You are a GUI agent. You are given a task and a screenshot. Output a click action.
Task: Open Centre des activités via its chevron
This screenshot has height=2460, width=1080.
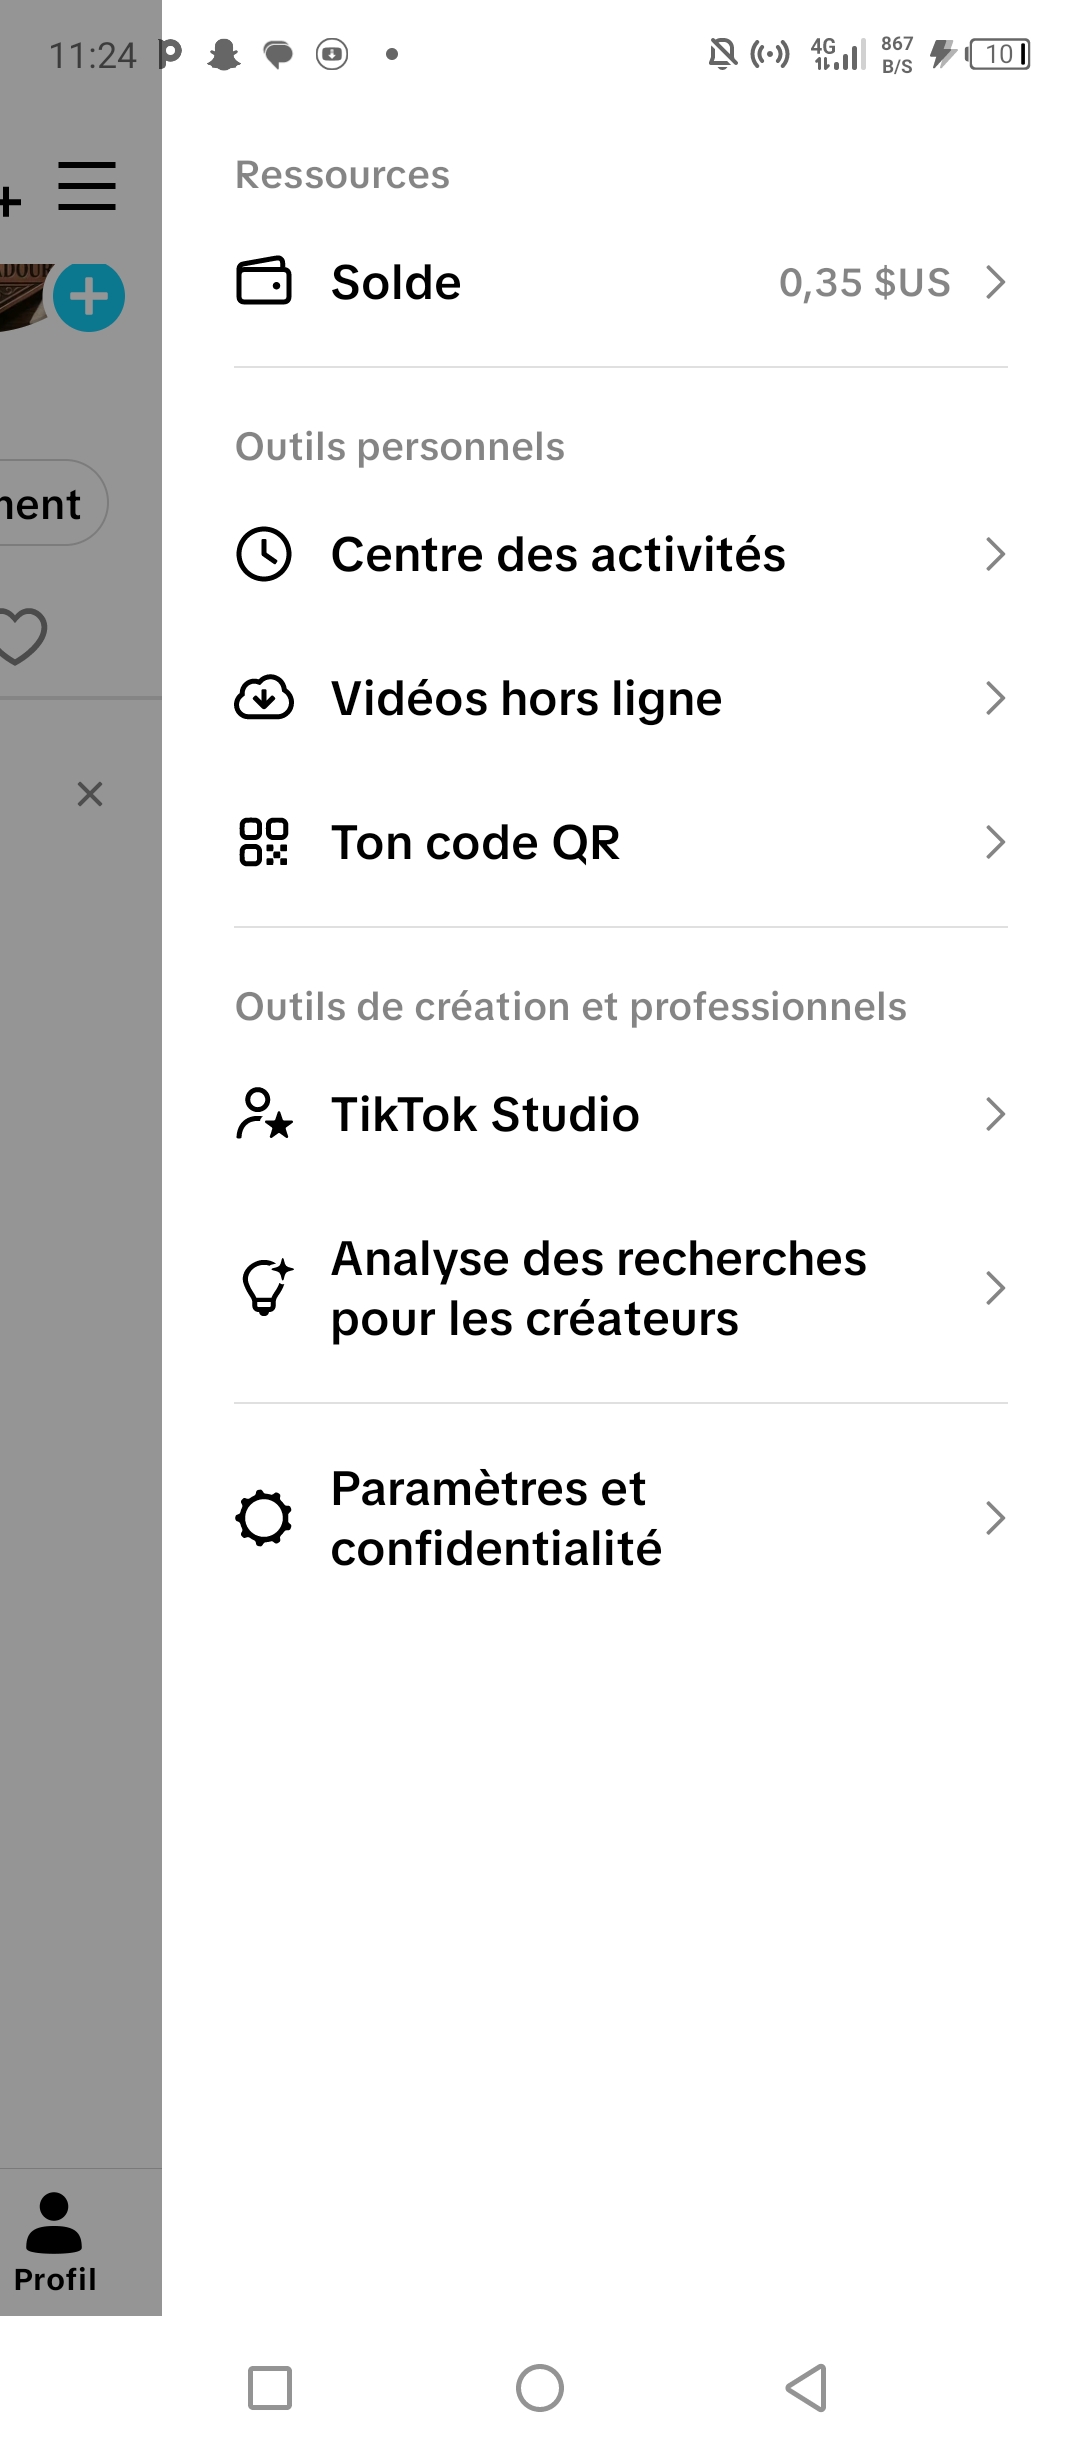pos(995,554)
